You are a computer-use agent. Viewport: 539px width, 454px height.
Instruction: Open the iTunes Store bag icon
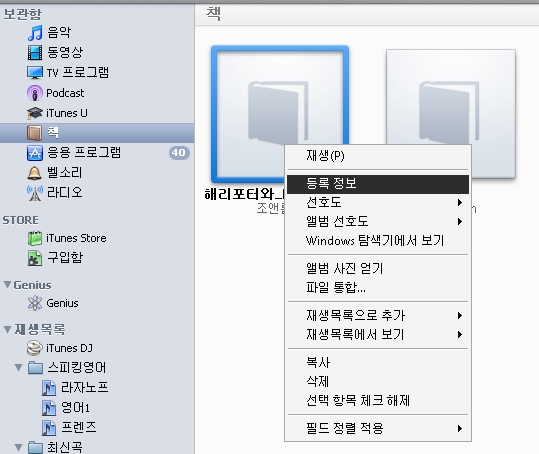(35, 238)
